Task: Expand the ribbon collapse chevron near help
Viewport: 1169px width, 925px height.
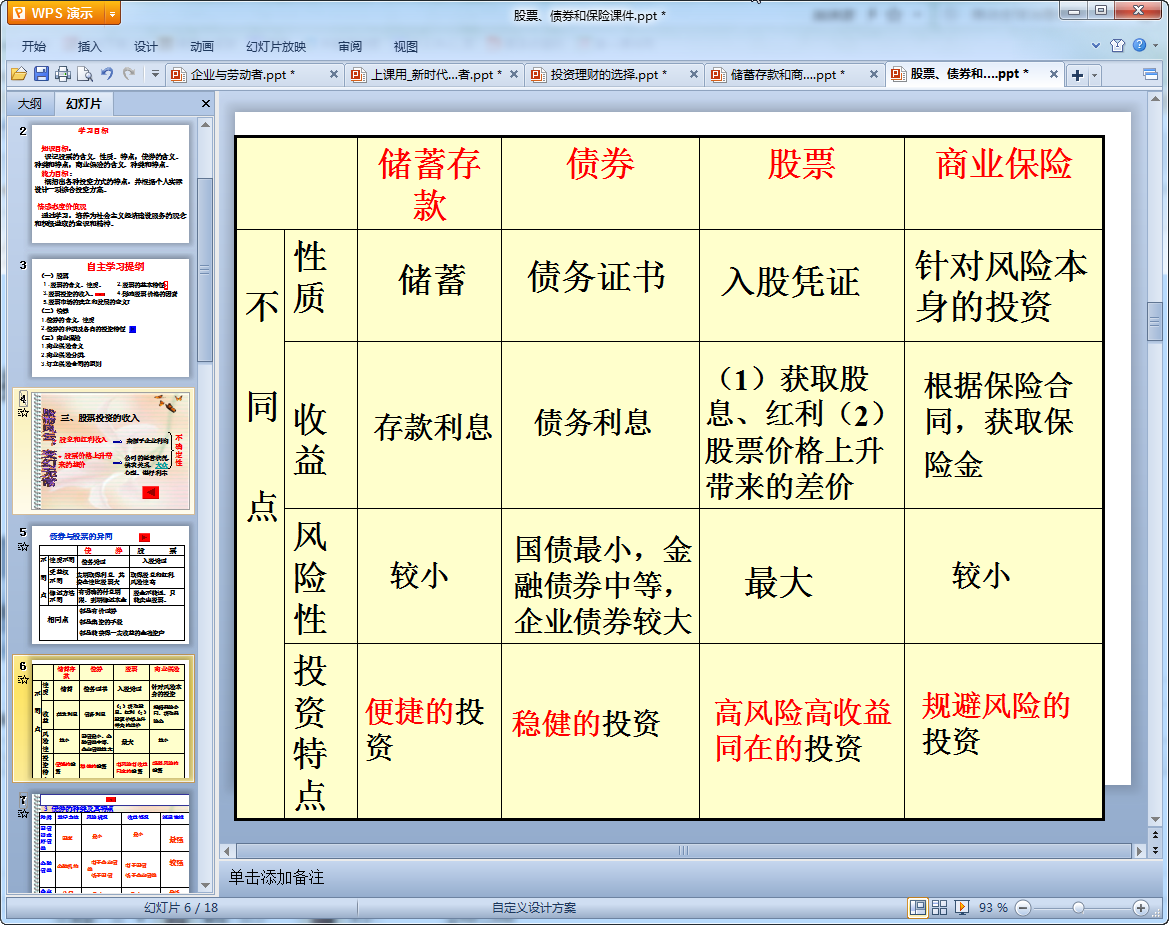Action: pos(1096,45)
